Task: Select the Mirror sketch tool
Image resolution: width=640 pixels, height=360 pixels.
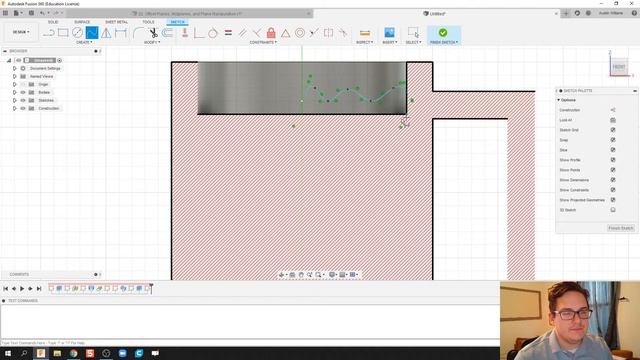Action: coord(106,33)
